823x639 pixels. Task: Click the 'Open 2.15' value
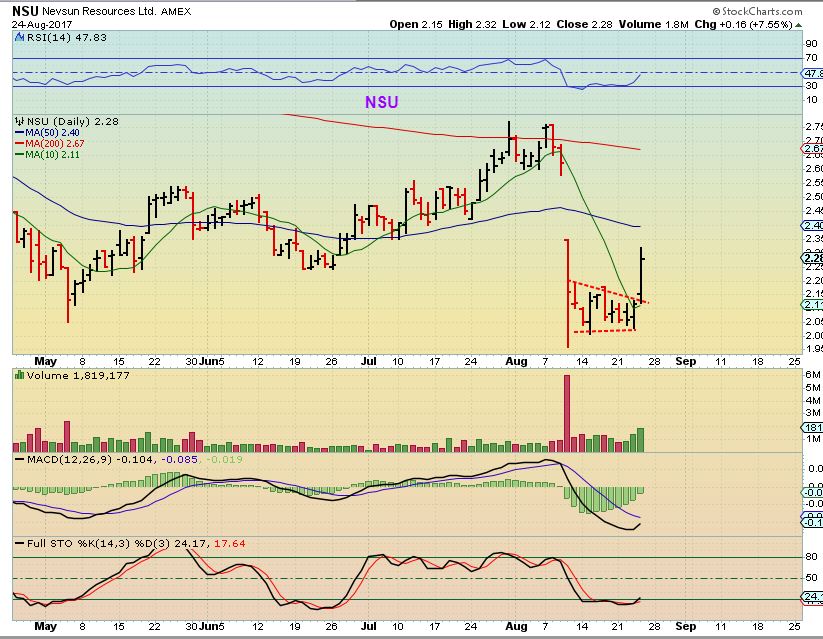point(416,24)
